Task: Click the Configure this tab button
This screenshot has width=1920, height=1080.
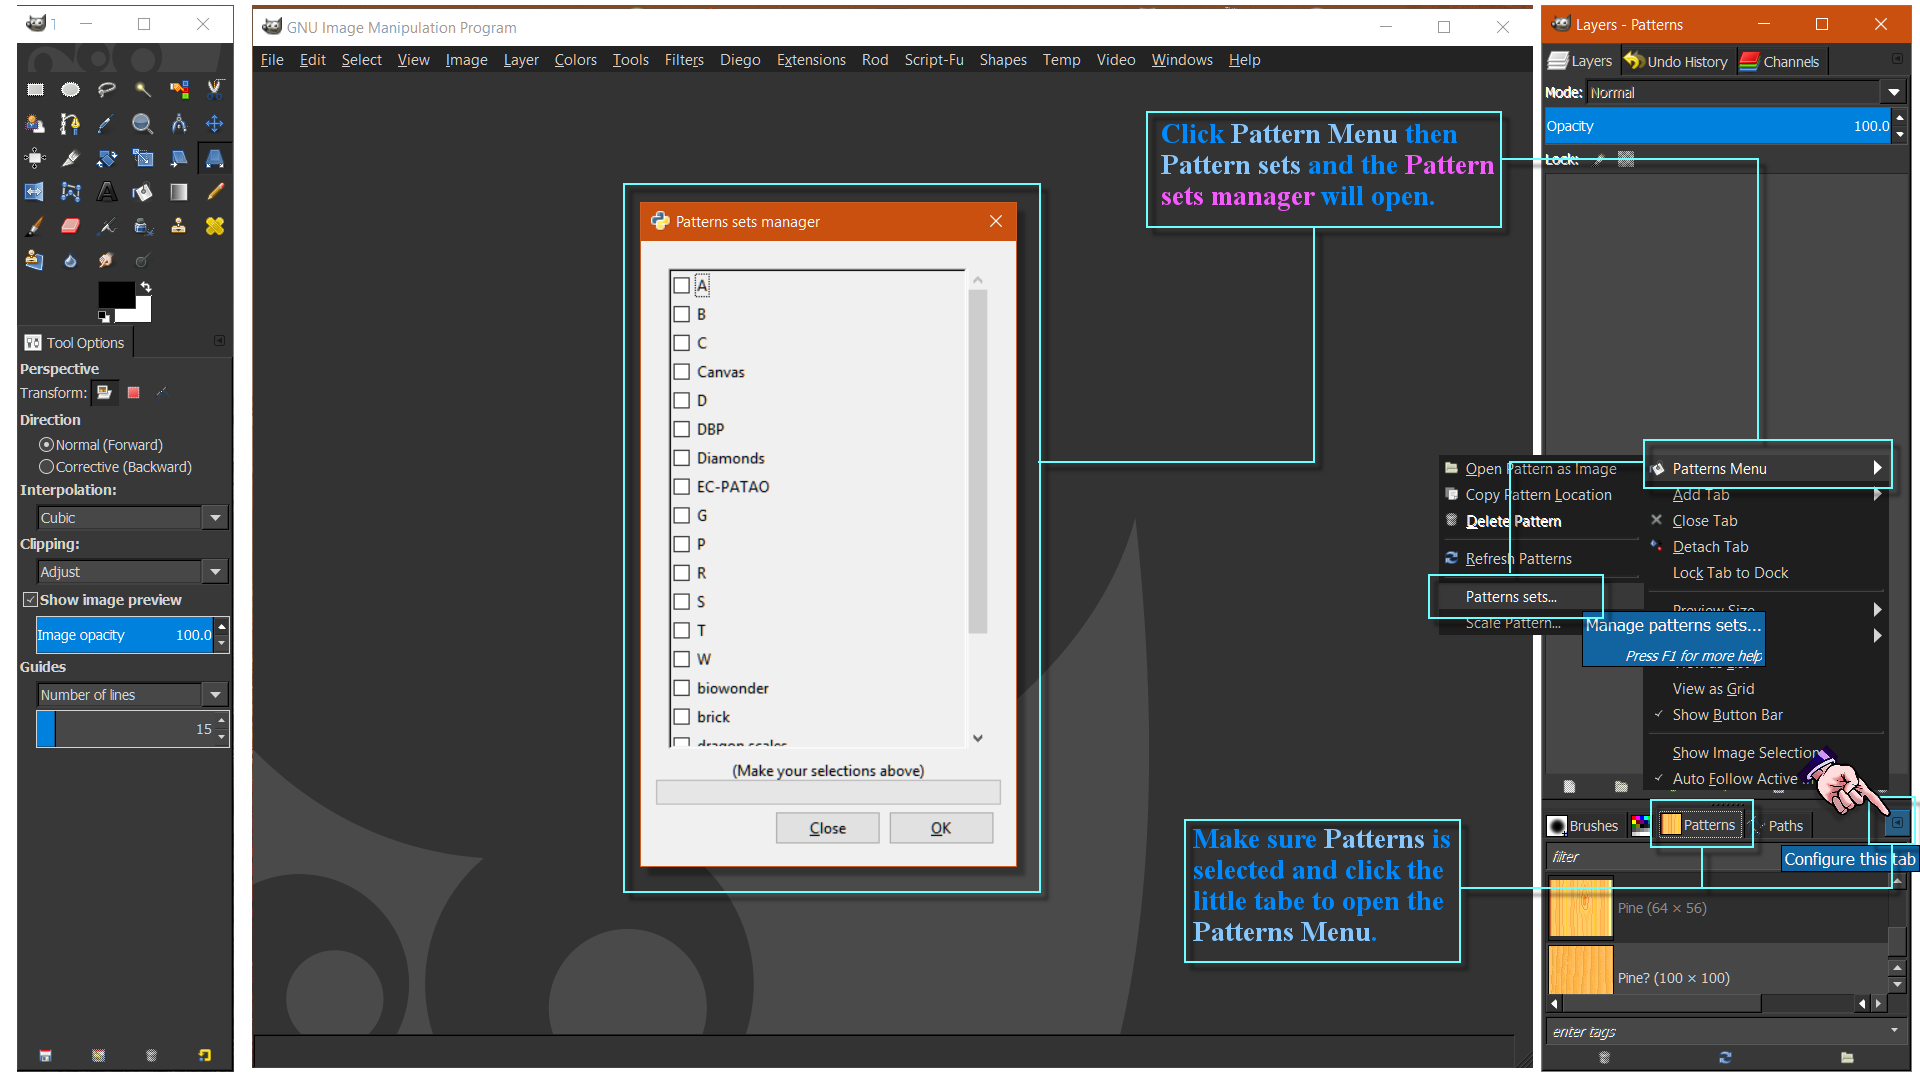Action: [1896, 823]
